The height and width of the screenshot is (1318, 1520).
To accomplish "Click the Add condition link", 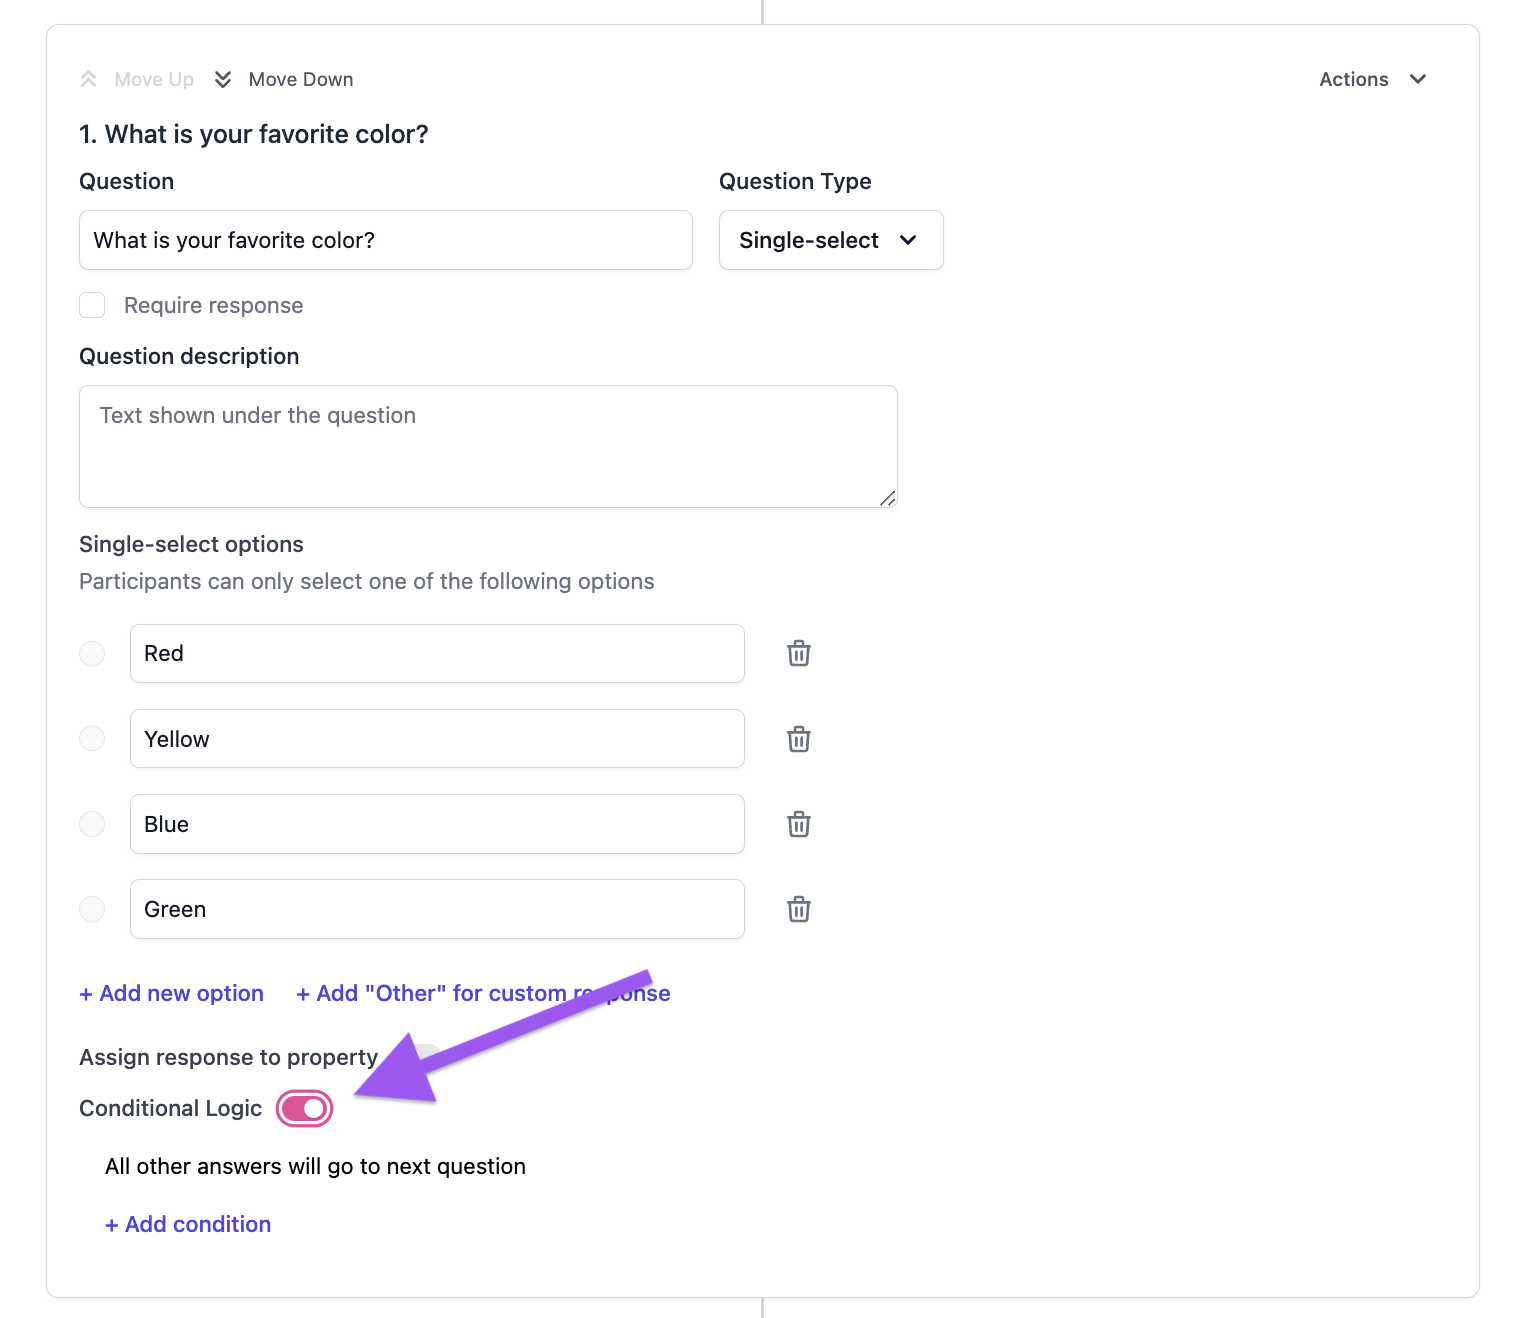I will tap(188, 1224).
